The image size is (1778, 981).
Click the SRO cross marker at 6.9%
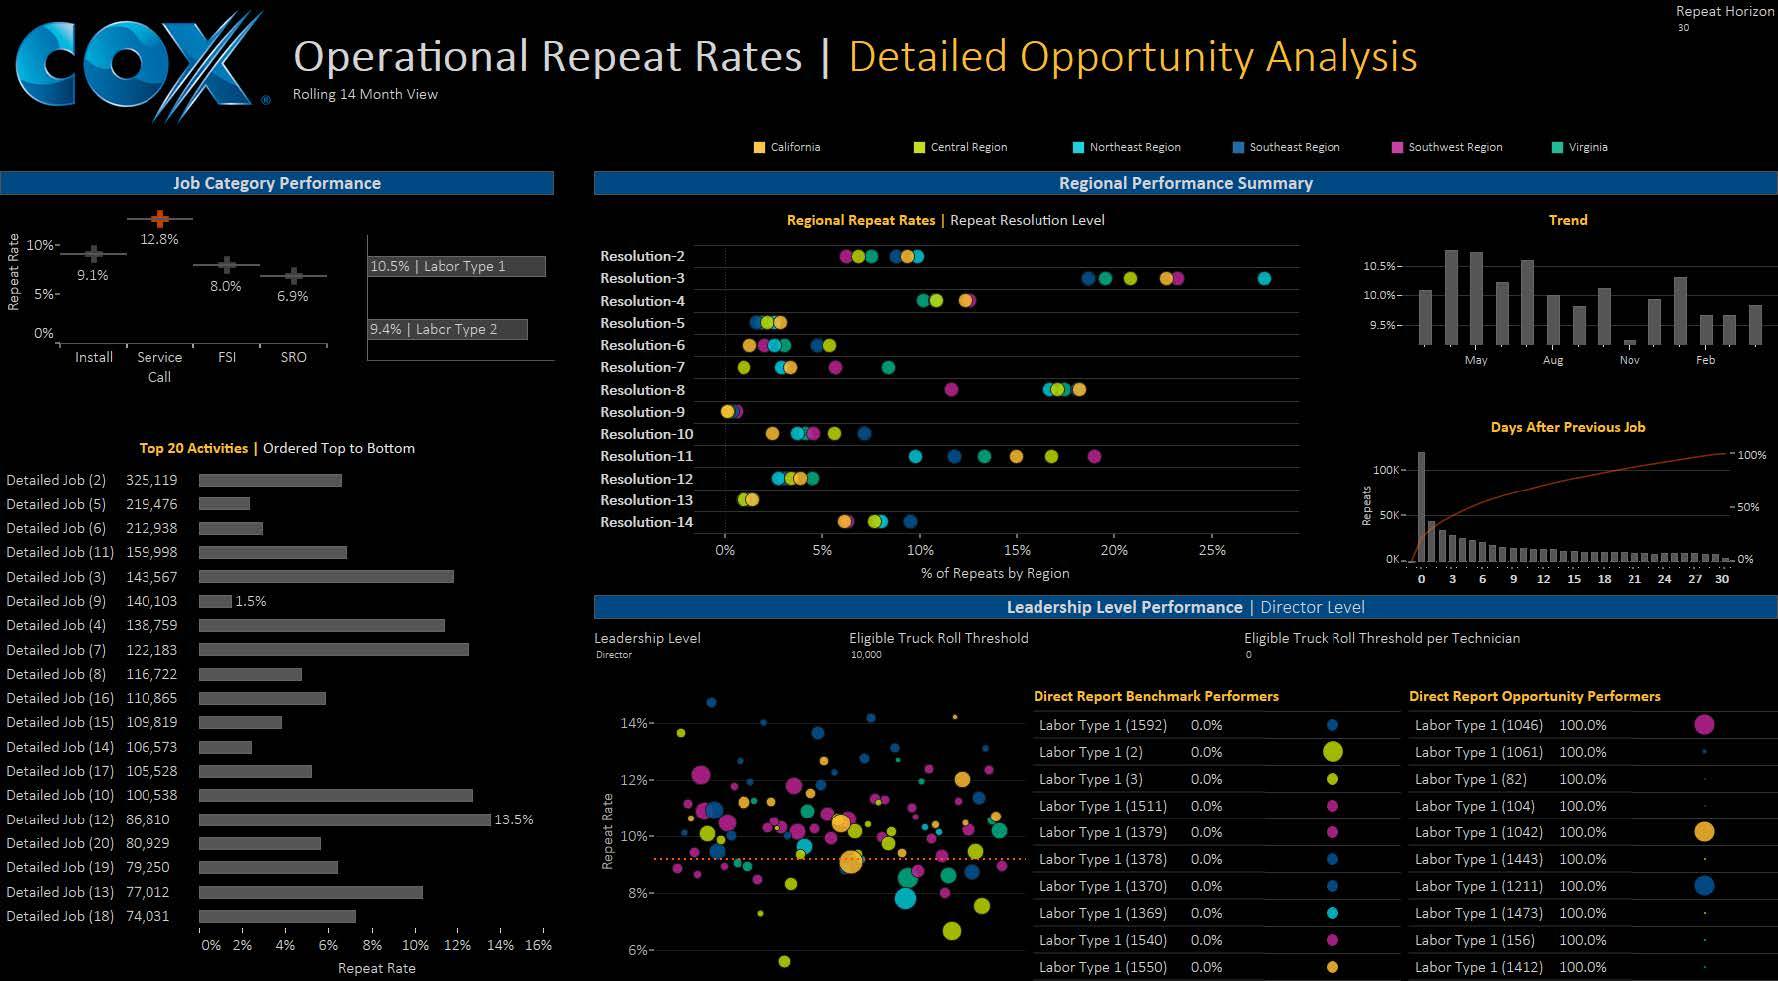(x=293, y=275)
